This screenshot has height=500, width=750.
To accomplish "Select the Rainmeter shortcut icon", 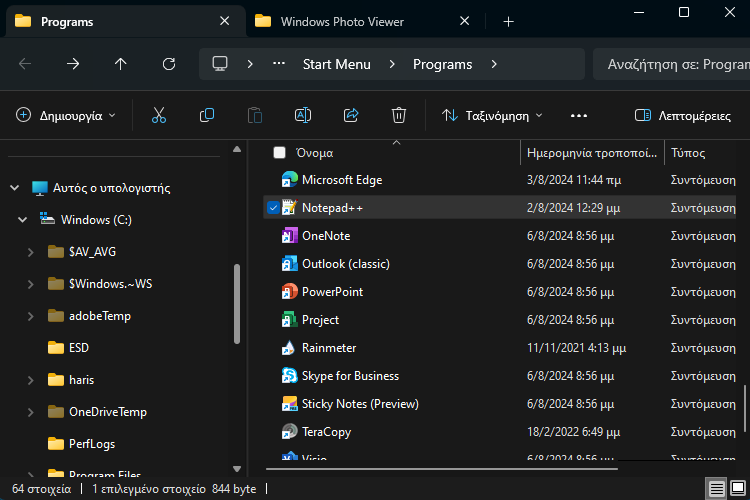I will (x=289, y=348).
